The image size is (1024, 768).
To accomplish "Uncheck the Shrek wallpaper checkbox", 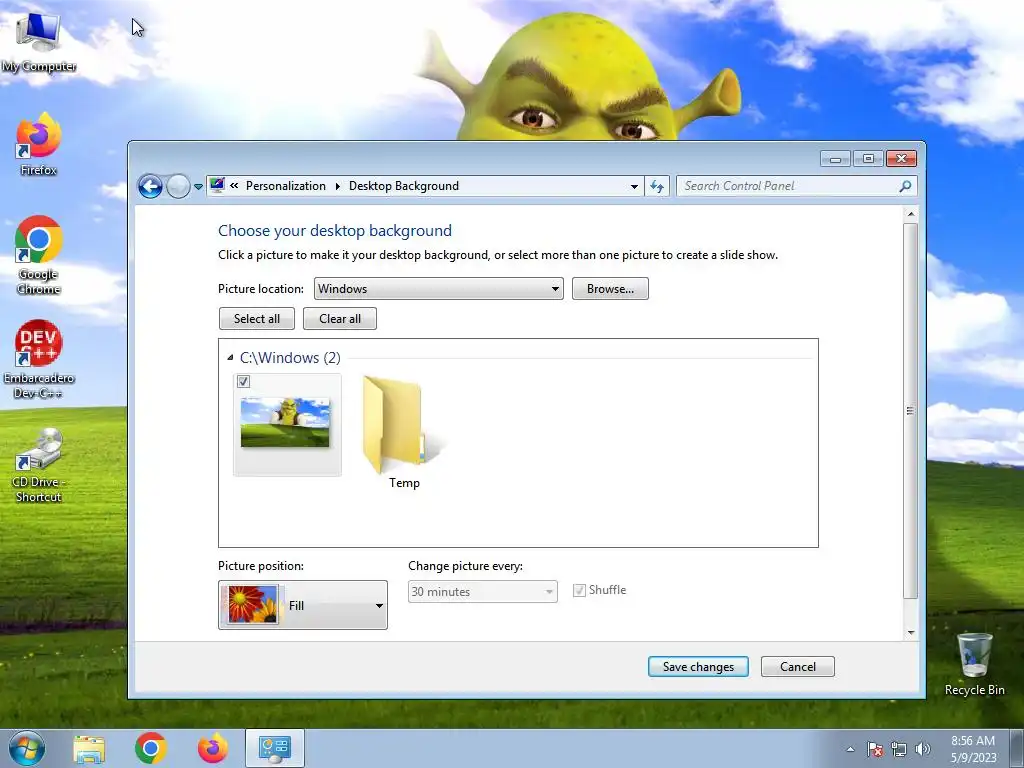I will click(244, 381).
